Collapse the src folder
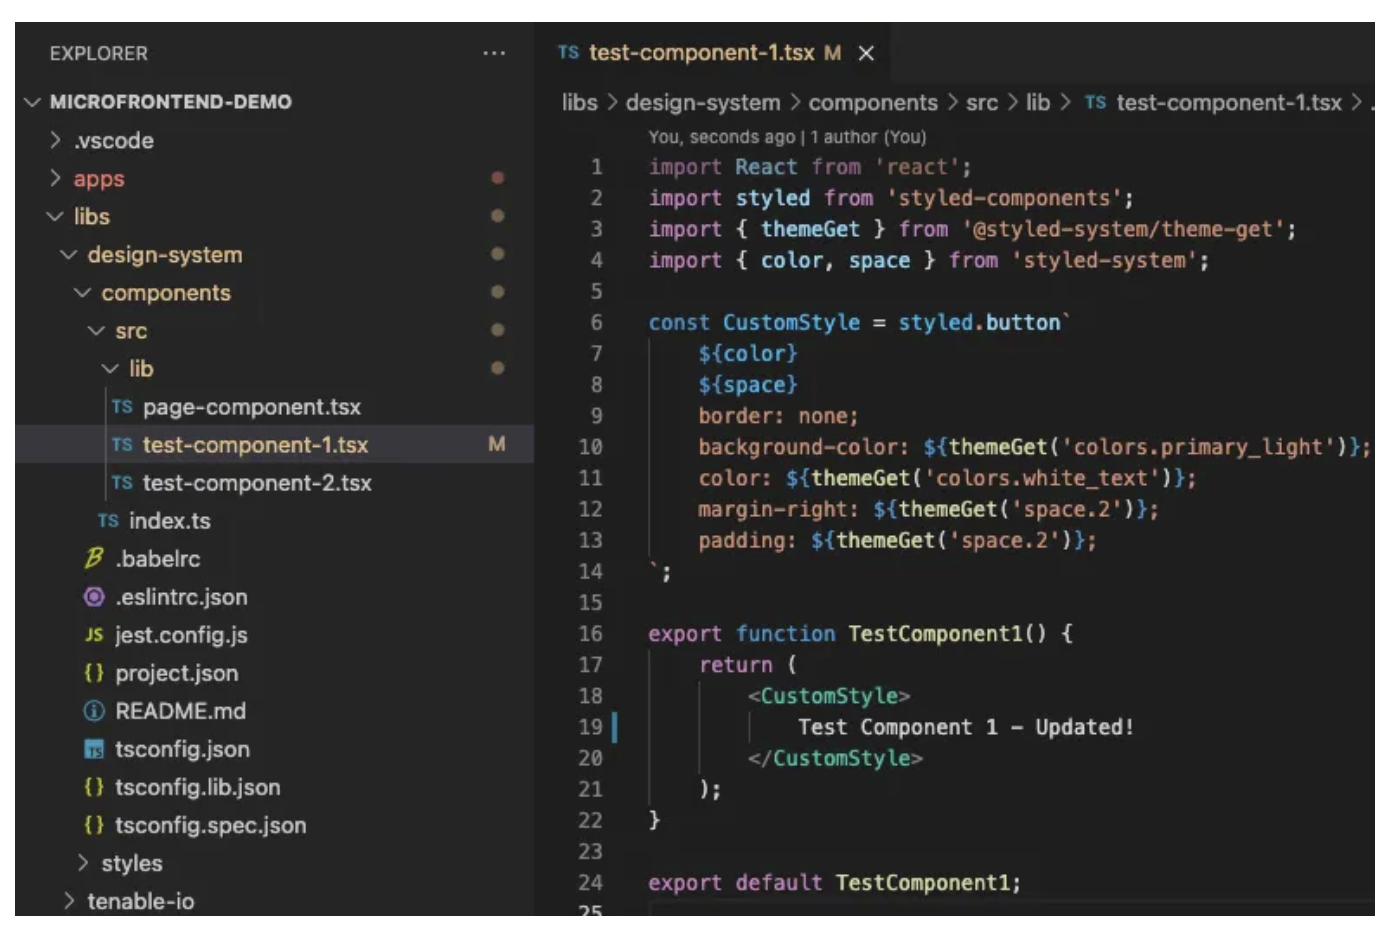This screenshot has width=1390, height=934. tap(97, 330)
